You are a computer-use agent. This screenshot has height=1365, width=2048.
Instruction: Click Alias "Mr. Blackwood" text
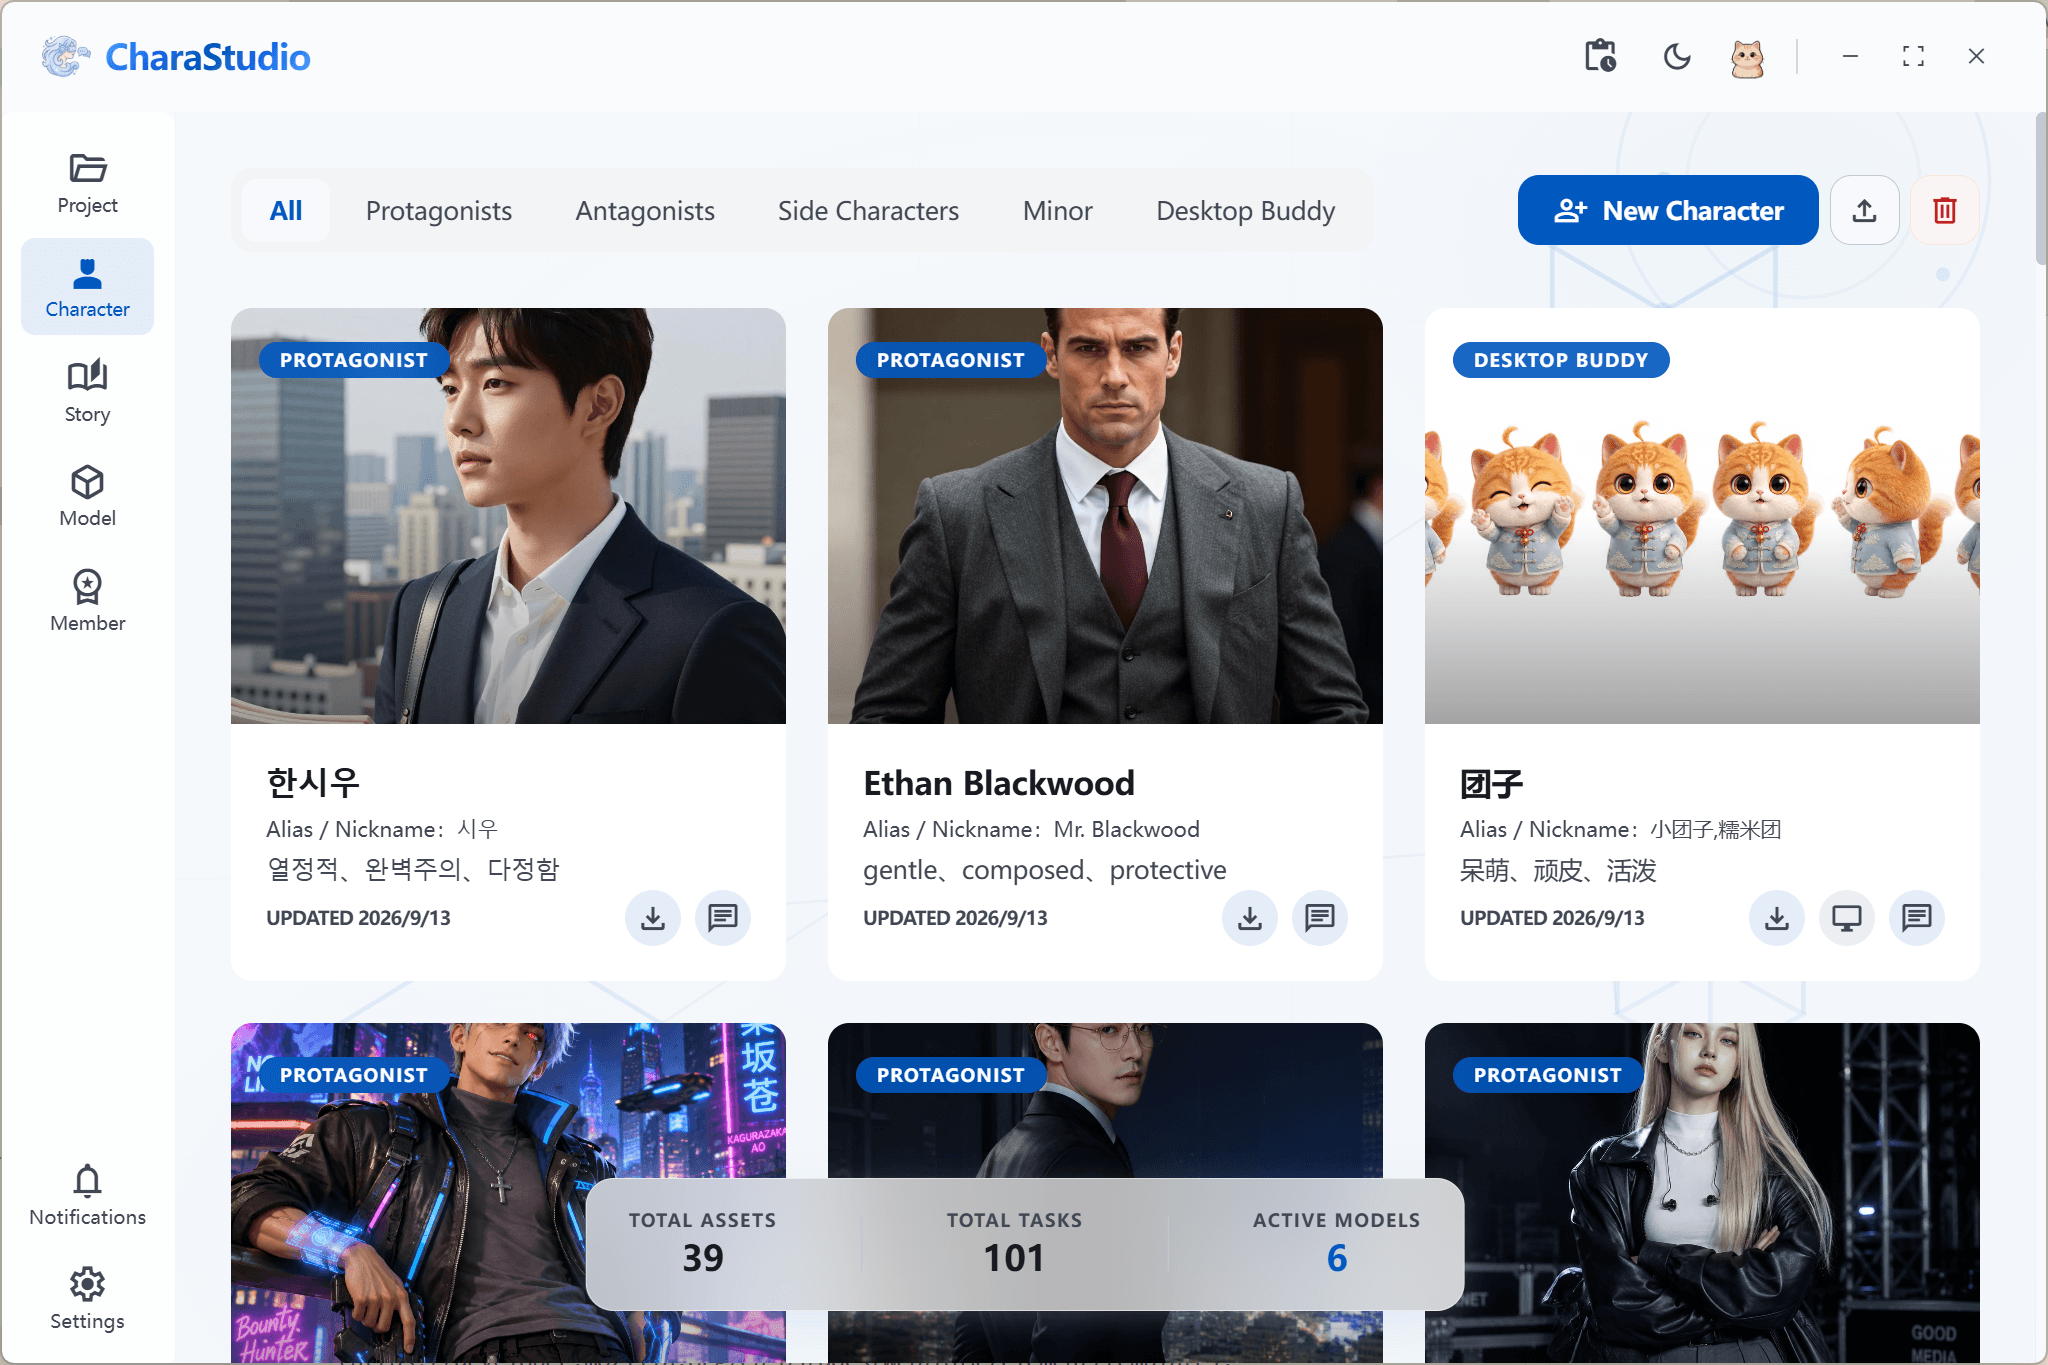1127,829
